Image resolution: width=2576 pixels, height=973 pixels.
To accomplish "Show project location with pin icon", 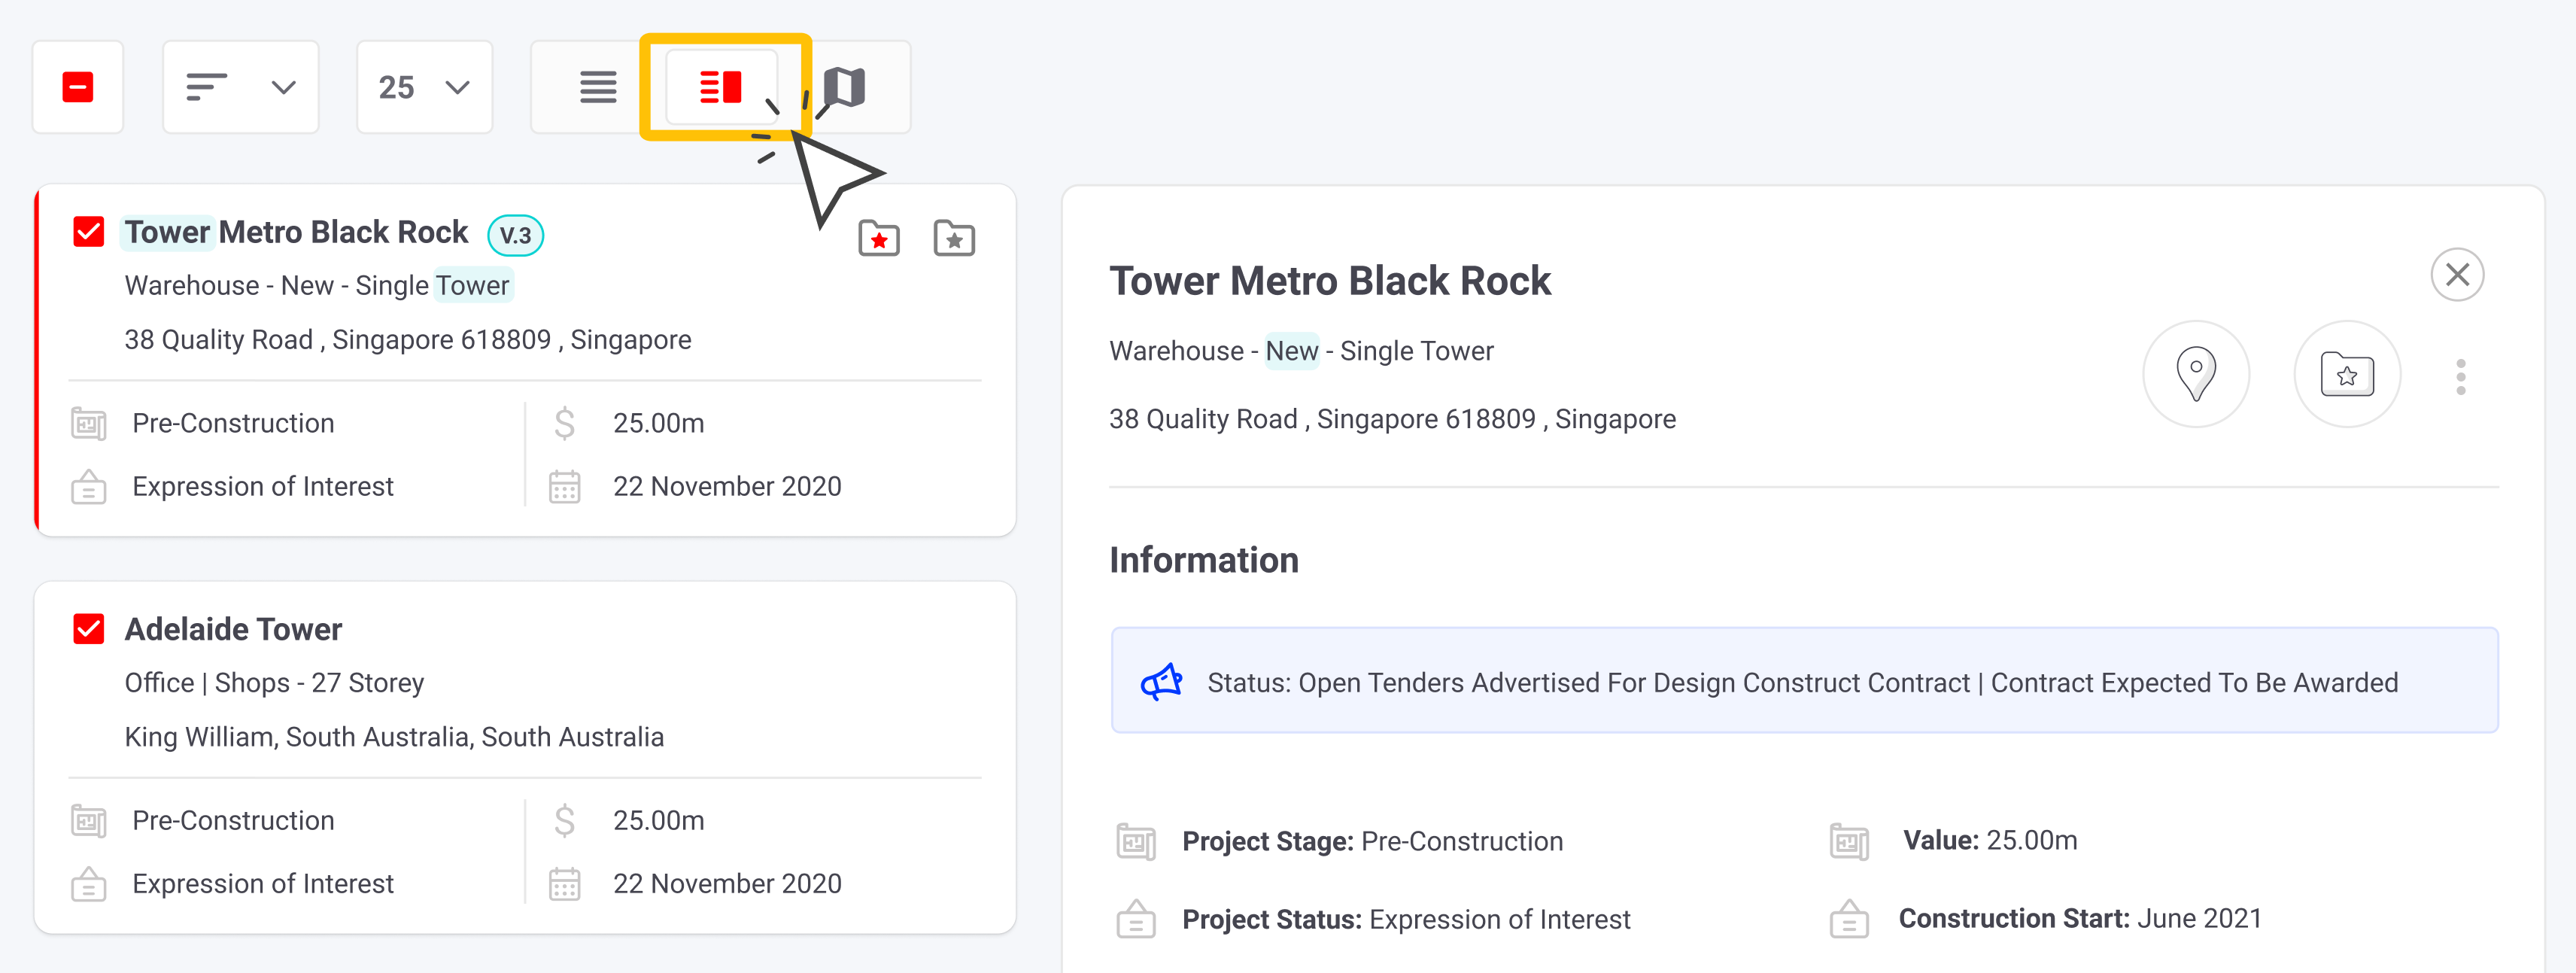I will 2195,374.
